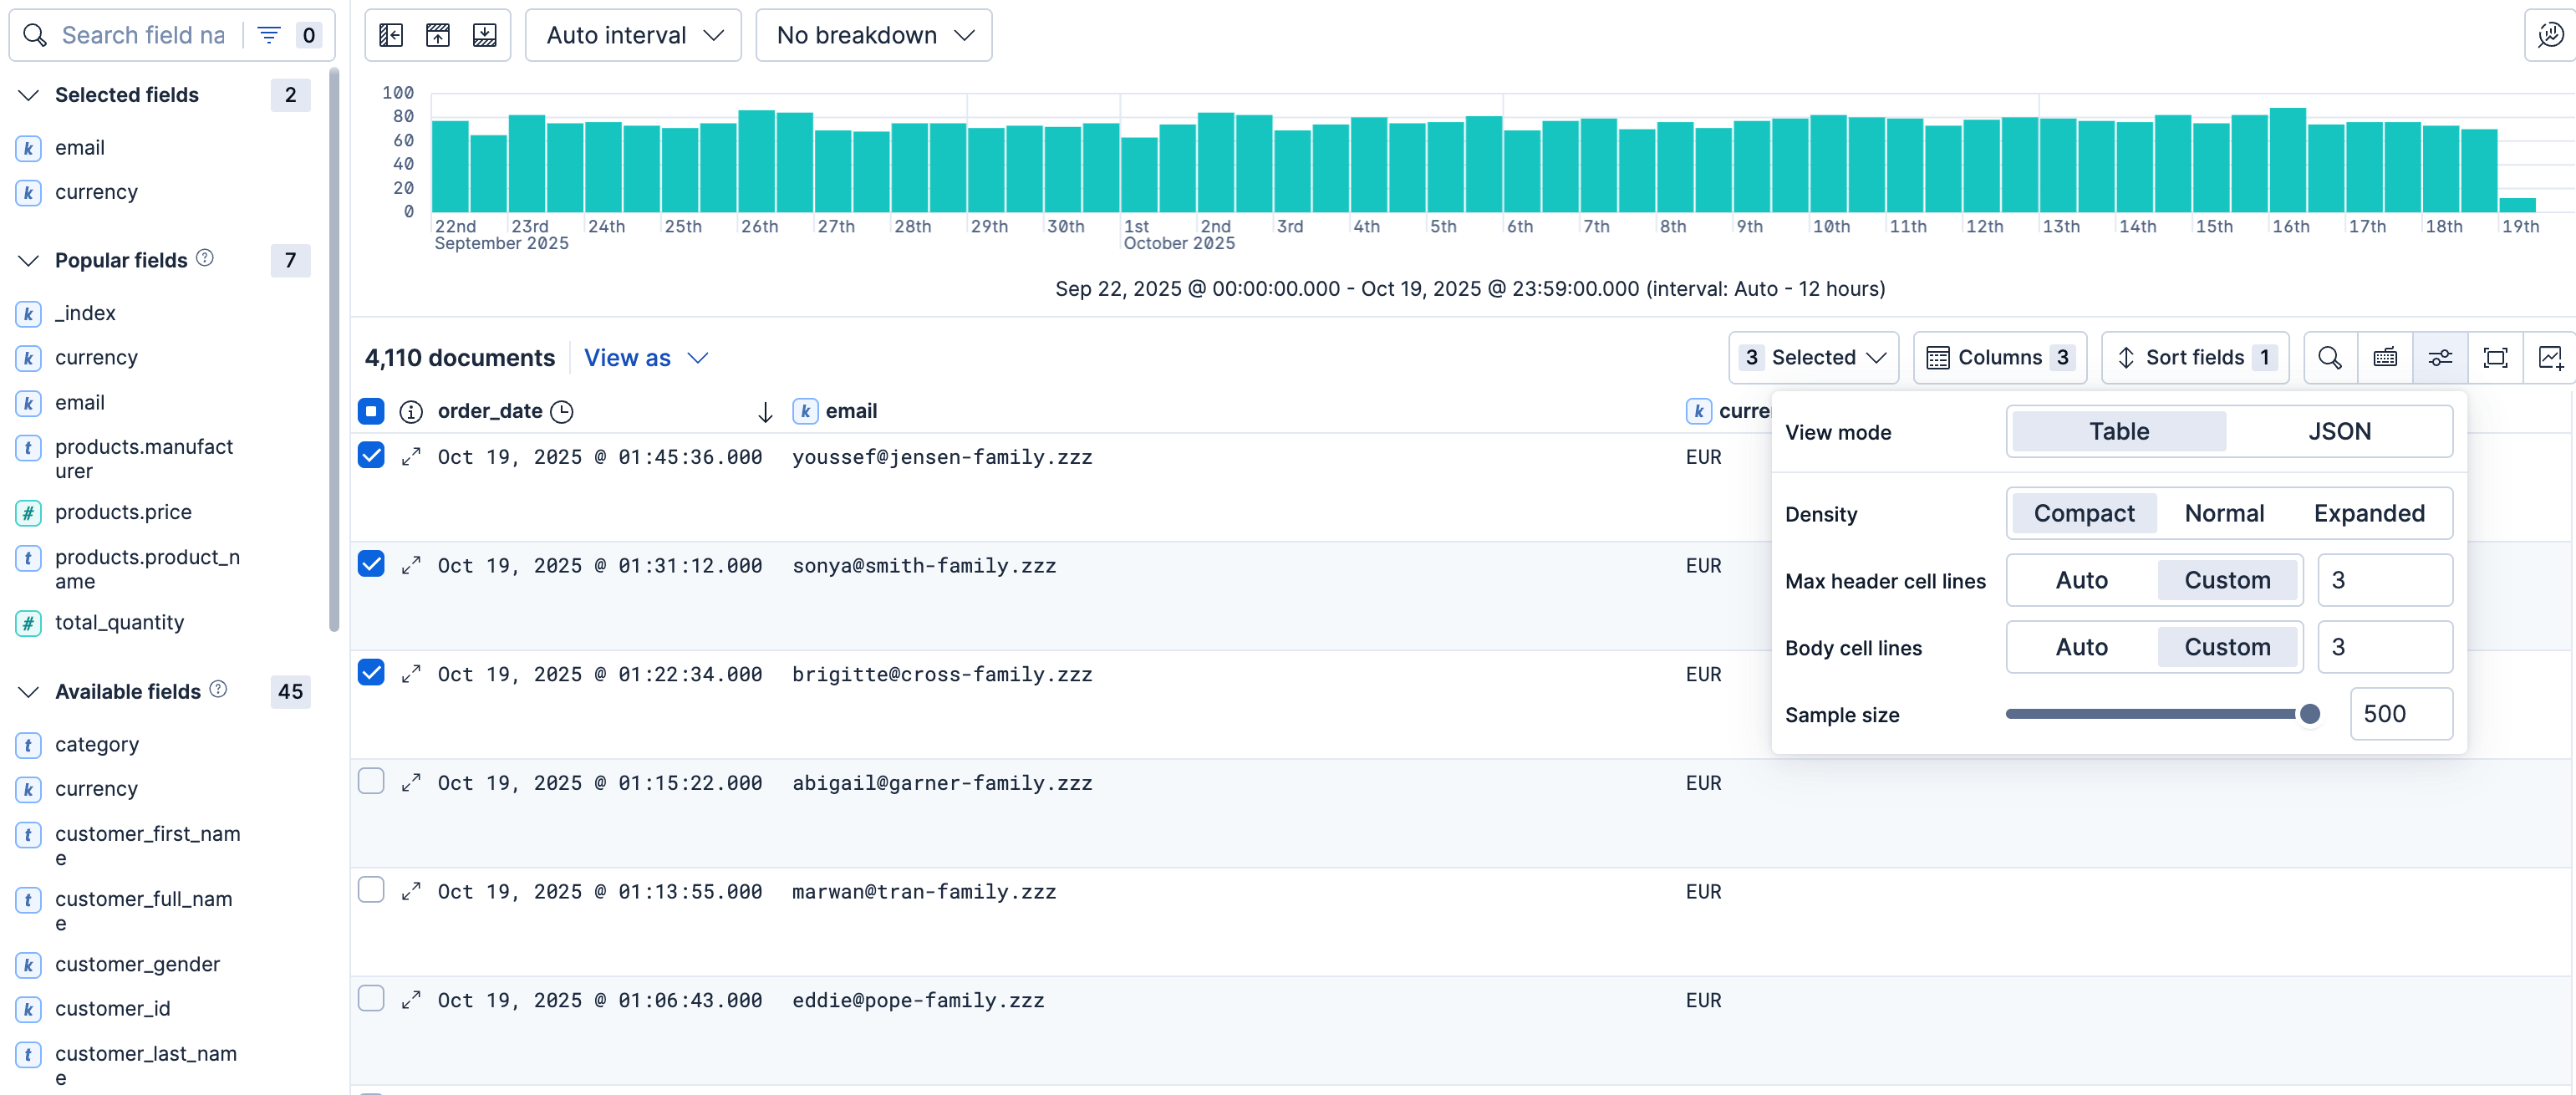Click the hide chart icon above the histogram
The image size is (2576, 1095).
pos(438,36)
